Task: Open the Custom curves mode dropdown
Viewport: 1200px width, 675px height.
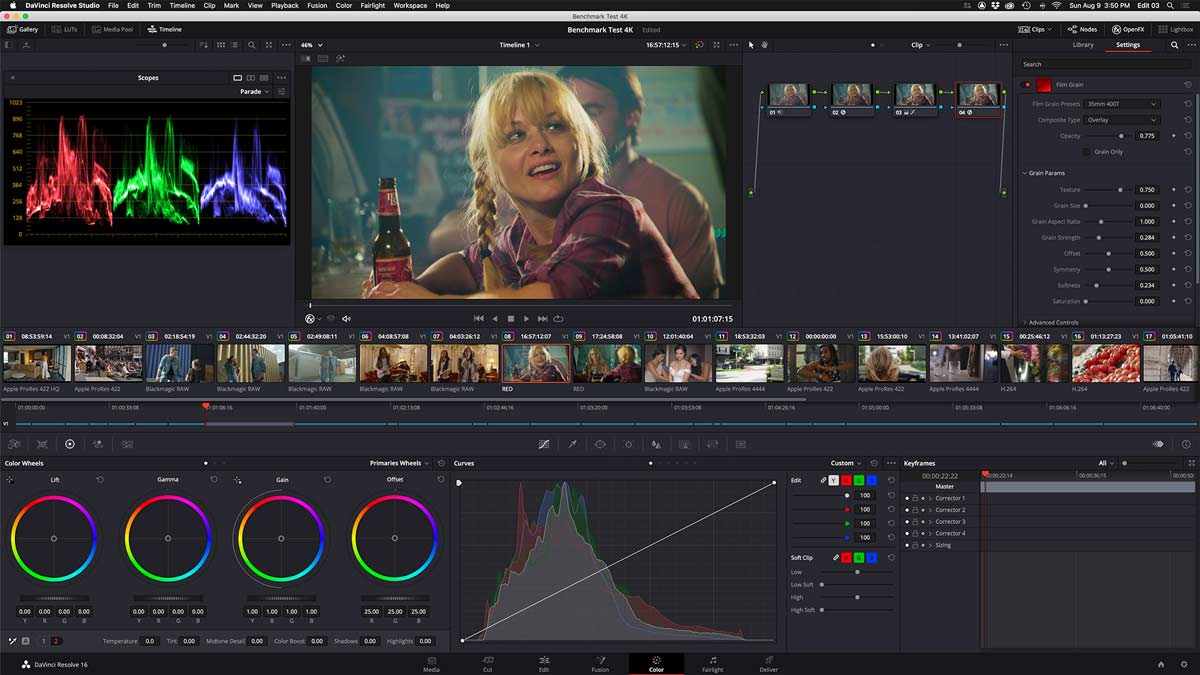Action: 846,463
